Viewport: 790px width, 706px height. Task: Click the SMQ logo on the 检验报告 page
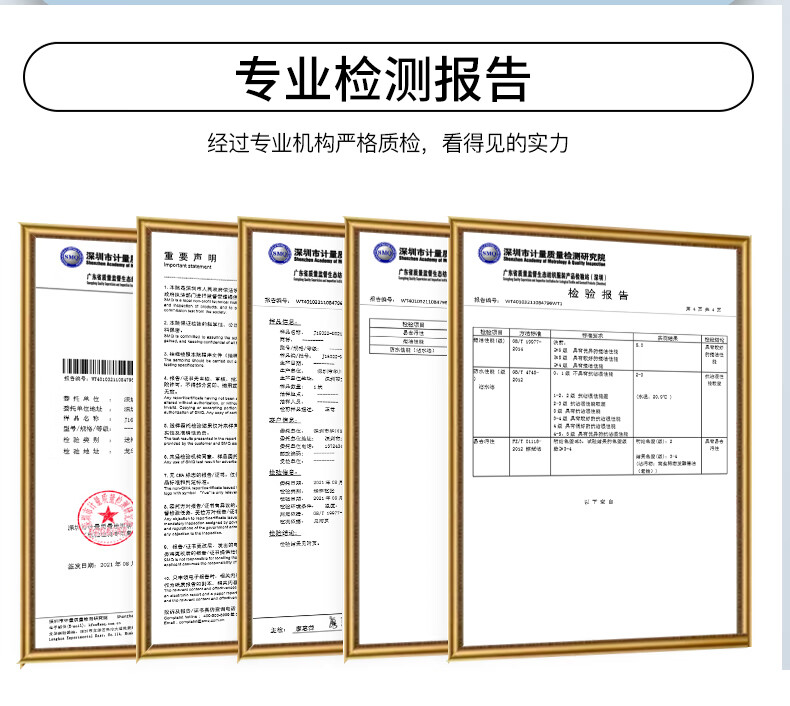[x=489, y=254]
